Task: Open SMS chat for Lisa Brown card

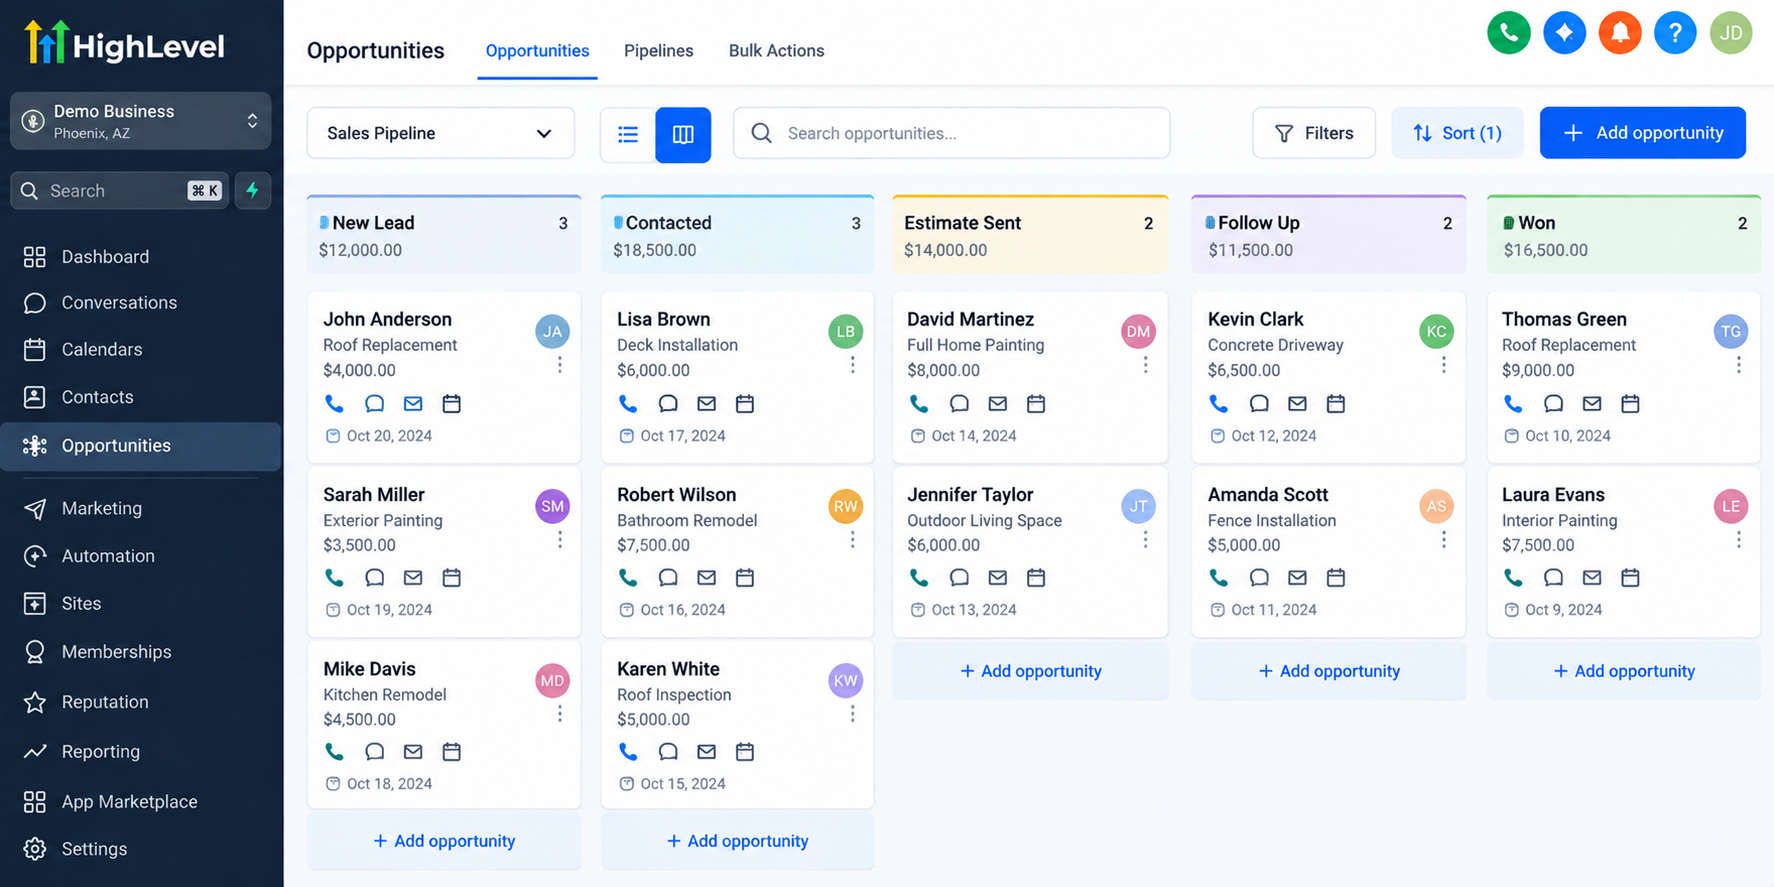Action: pos(668,404)
